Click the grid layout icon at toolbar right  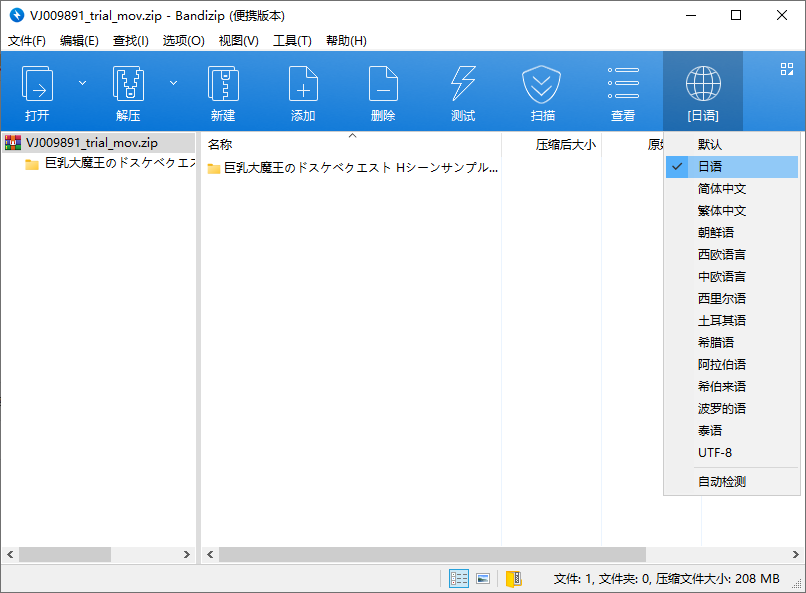(x=786, y=69)
